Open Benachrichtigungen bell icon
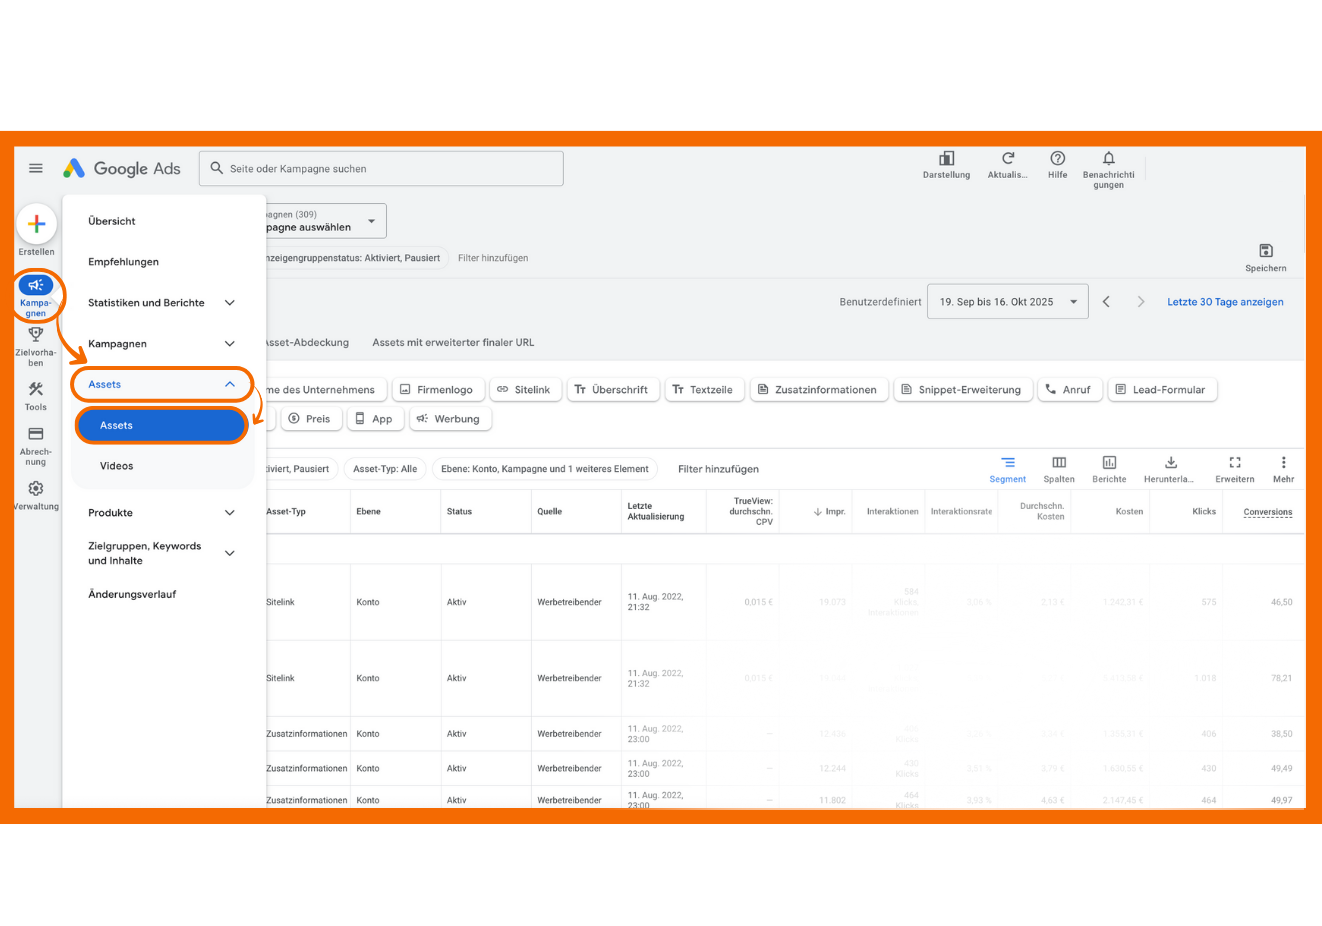 point(1108,159)
